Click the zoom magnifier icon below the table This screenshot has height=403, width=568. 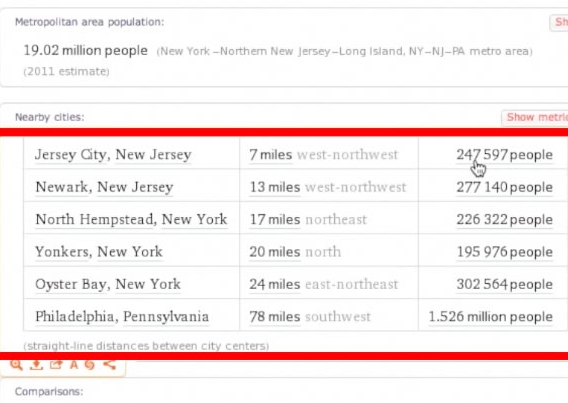tap(16, 365)
